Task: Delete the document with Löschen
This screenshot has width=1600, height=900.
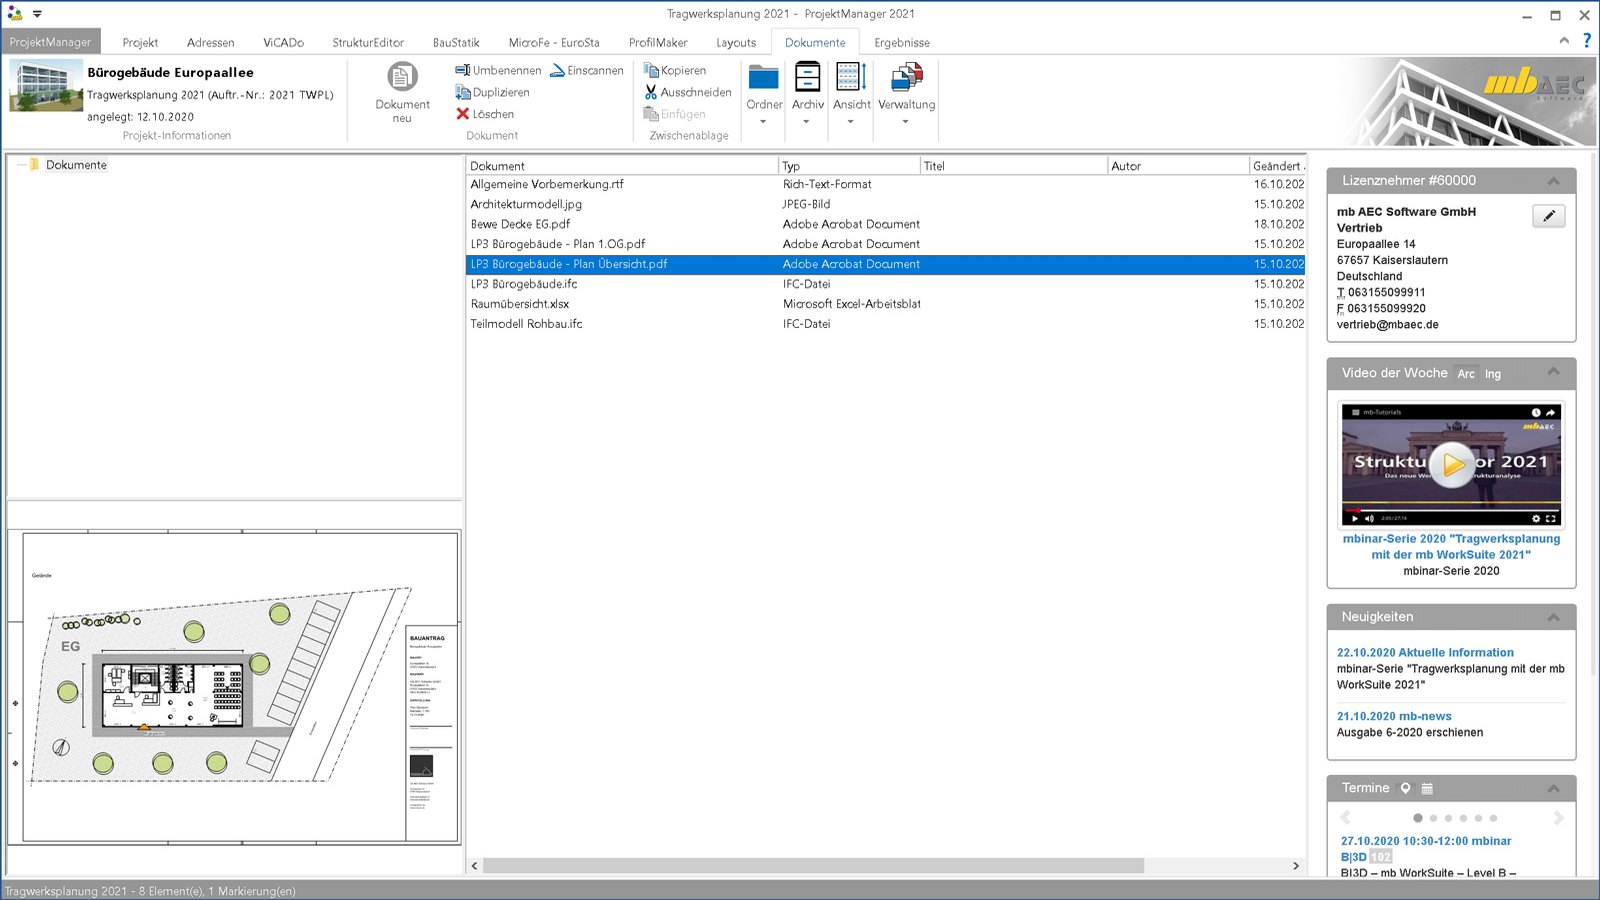Action: (485, 114)
